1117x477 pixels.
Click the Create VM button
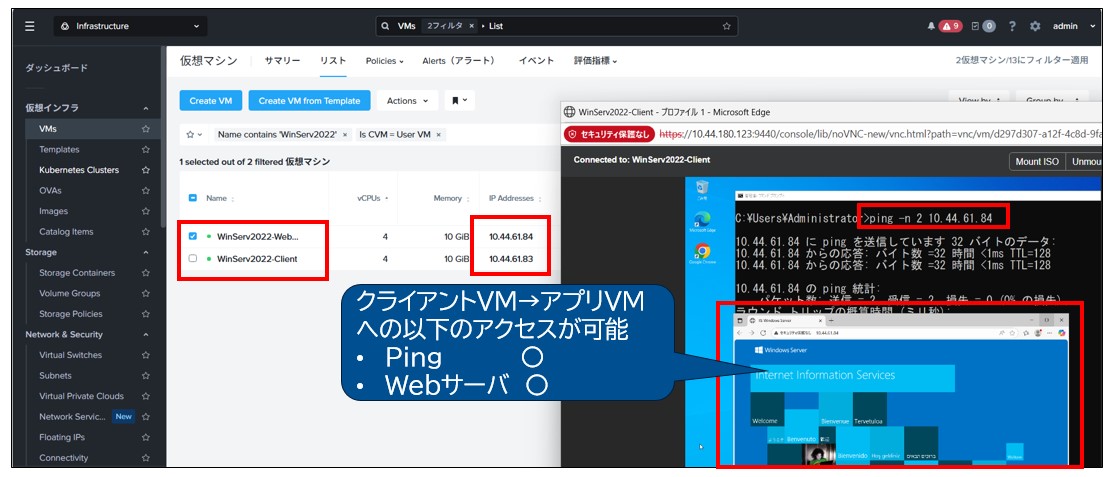click(x=210, y=101)
